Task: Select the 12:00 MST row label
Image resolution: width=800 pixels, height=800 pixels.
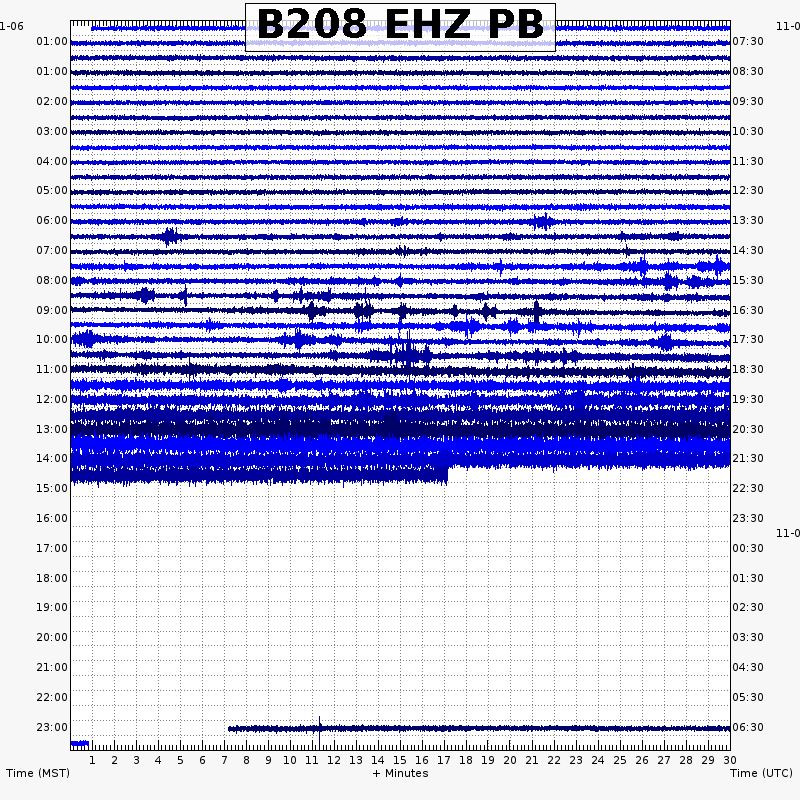Action: (52, 399)
